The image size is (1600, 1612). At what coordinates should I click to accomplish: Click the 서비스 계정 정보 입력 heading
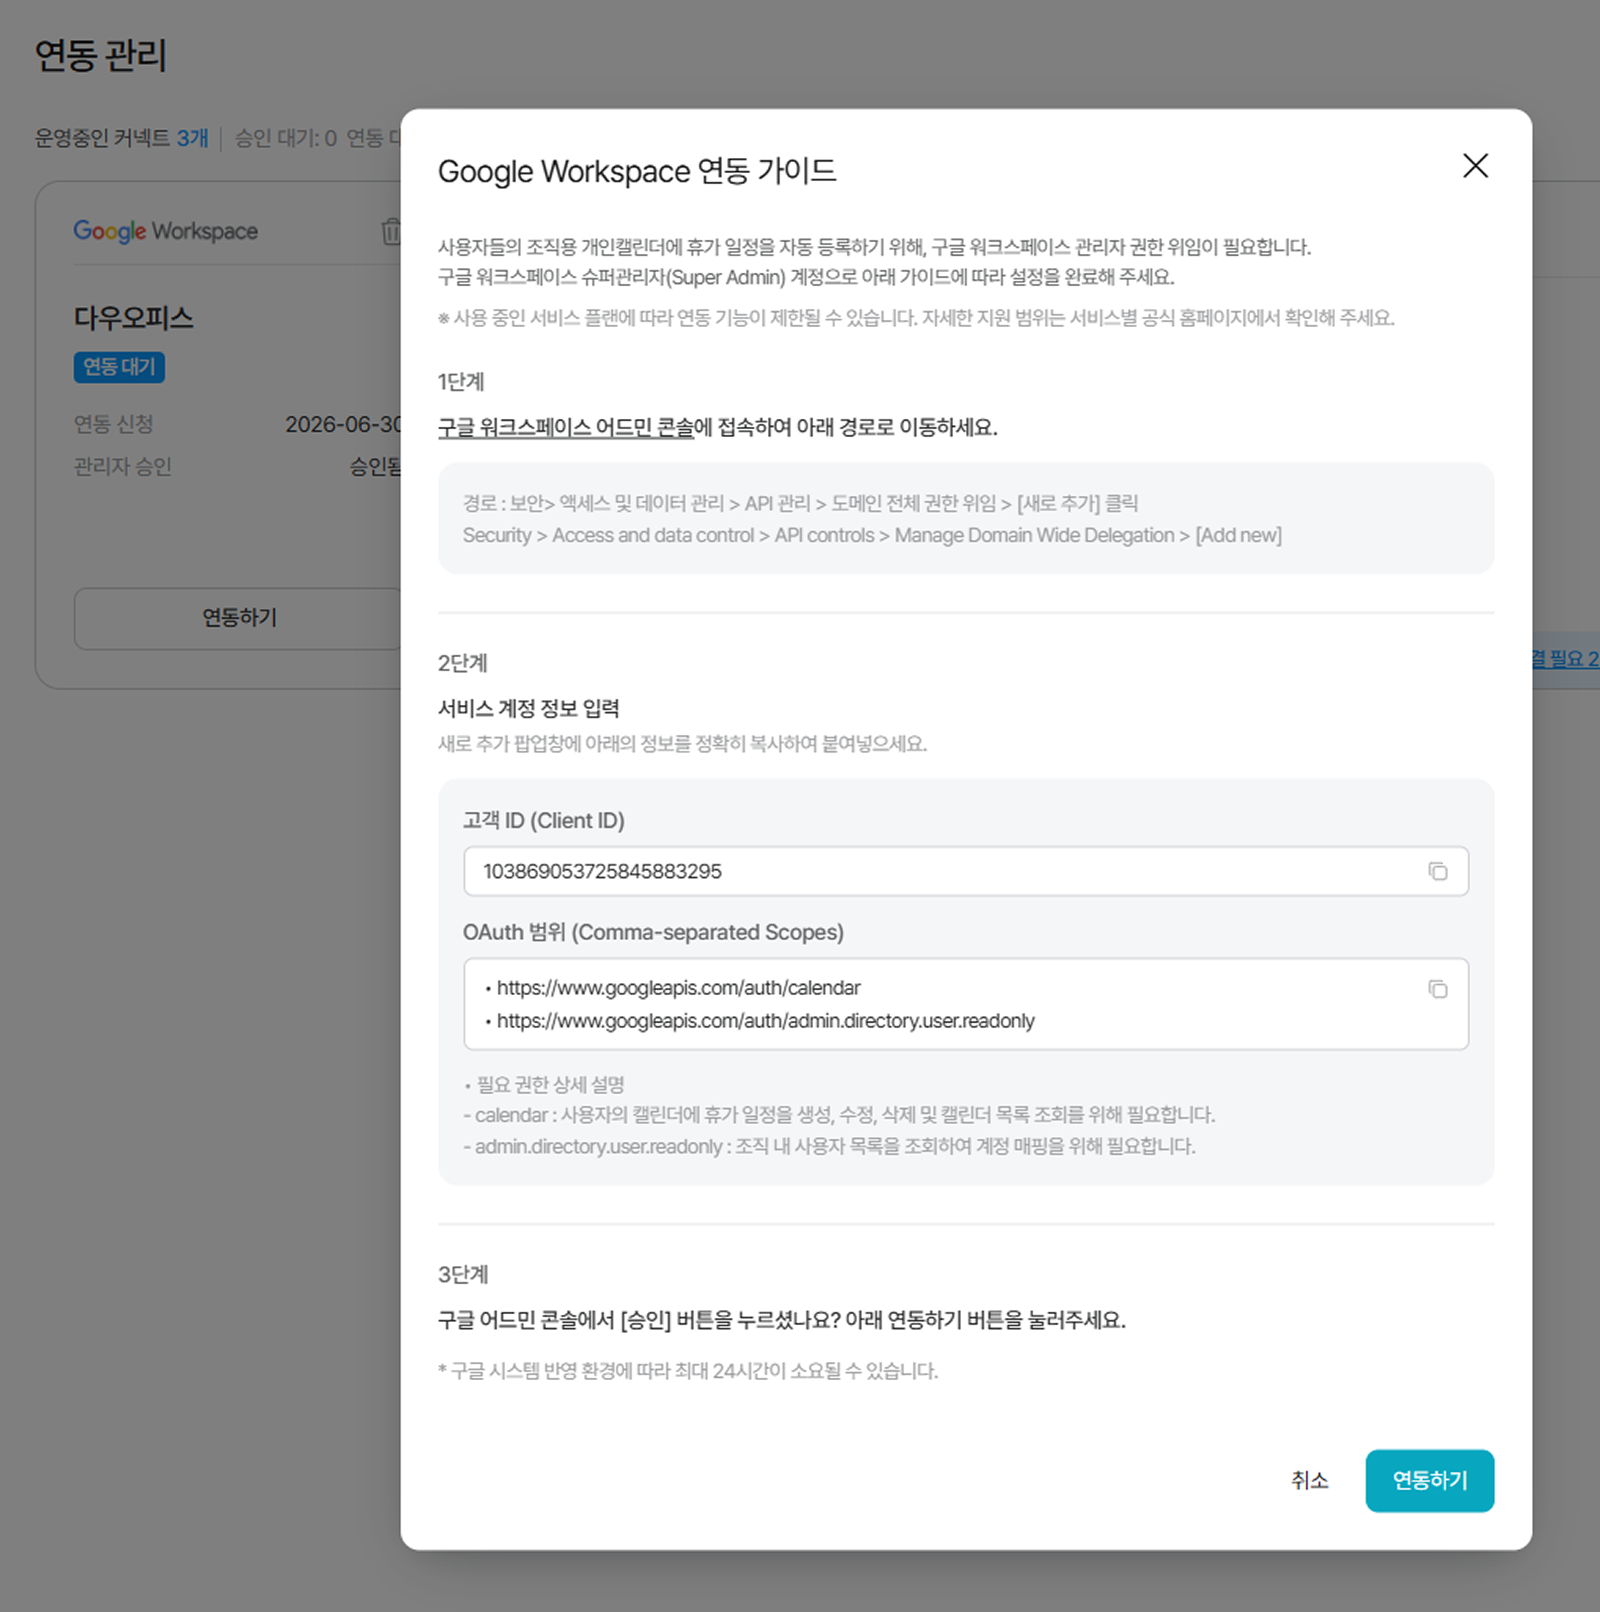[x=529, y=708]
